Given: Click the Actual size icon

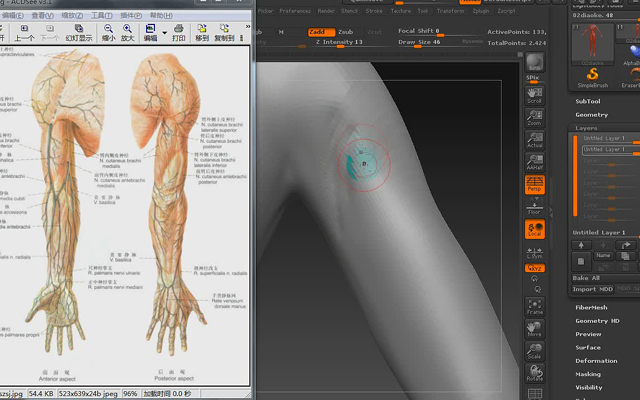Looking at the screenshot, I should click(x=534, y=140).
